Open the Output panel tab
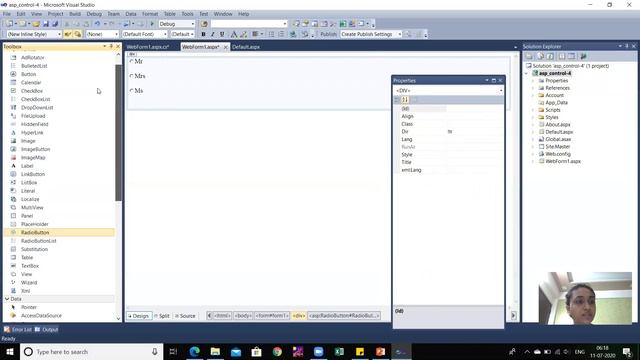 click(x=47, y=329)
